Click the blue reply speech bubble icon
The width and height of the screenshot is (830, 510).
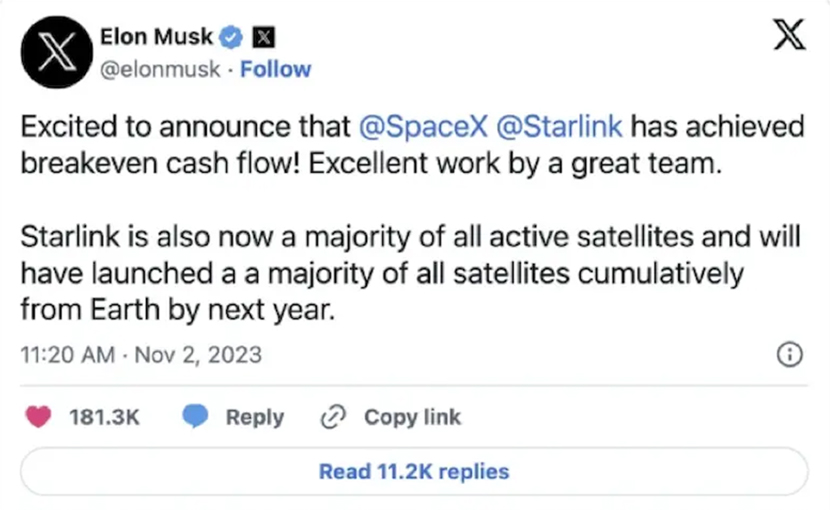[x=194, y=417]
